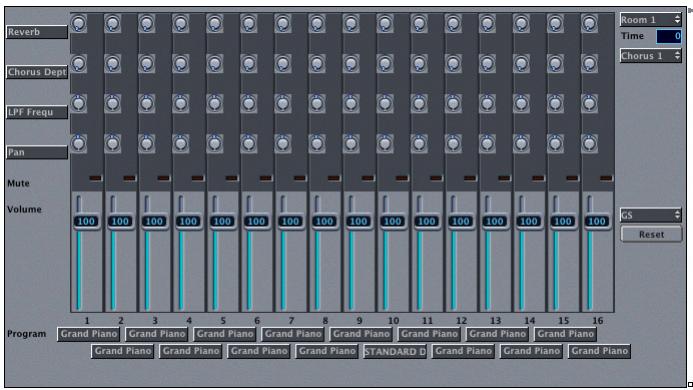693x390 pixels.
Task: Open the LPF Frequ row assignment menu
Action: pos(37,112)
